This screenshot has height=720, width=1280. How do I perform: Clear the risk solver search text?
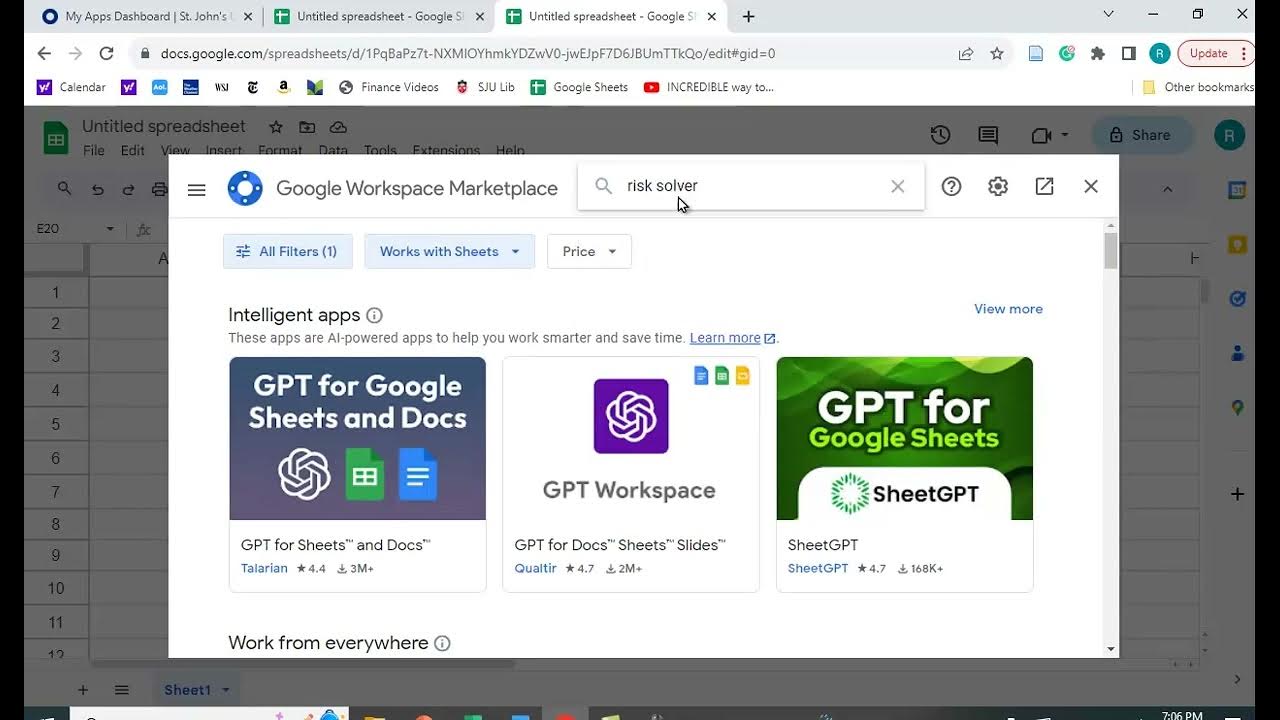coord(897,186)
